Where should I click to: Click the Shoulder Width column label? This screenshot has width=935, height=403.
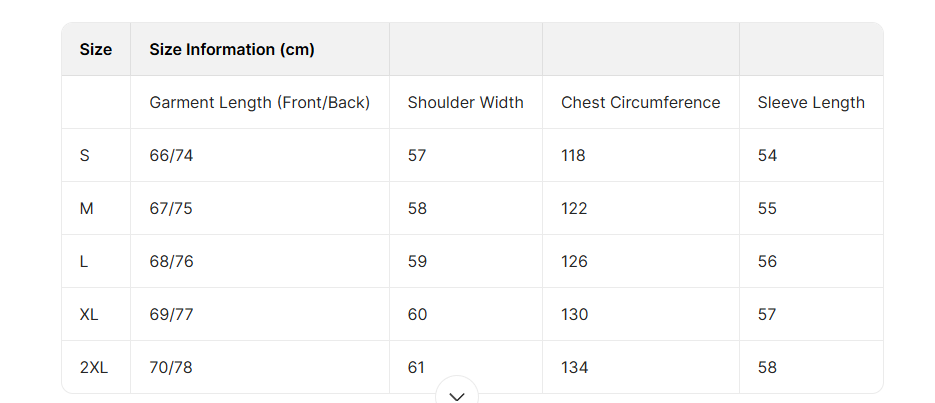point(465,102)
